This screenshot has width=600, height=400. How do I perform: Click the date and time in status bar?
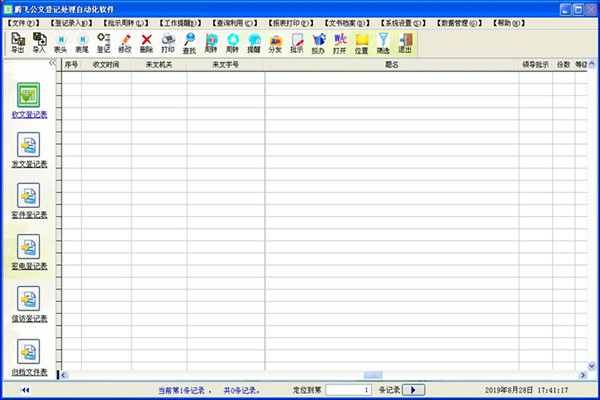click(527, 390)
